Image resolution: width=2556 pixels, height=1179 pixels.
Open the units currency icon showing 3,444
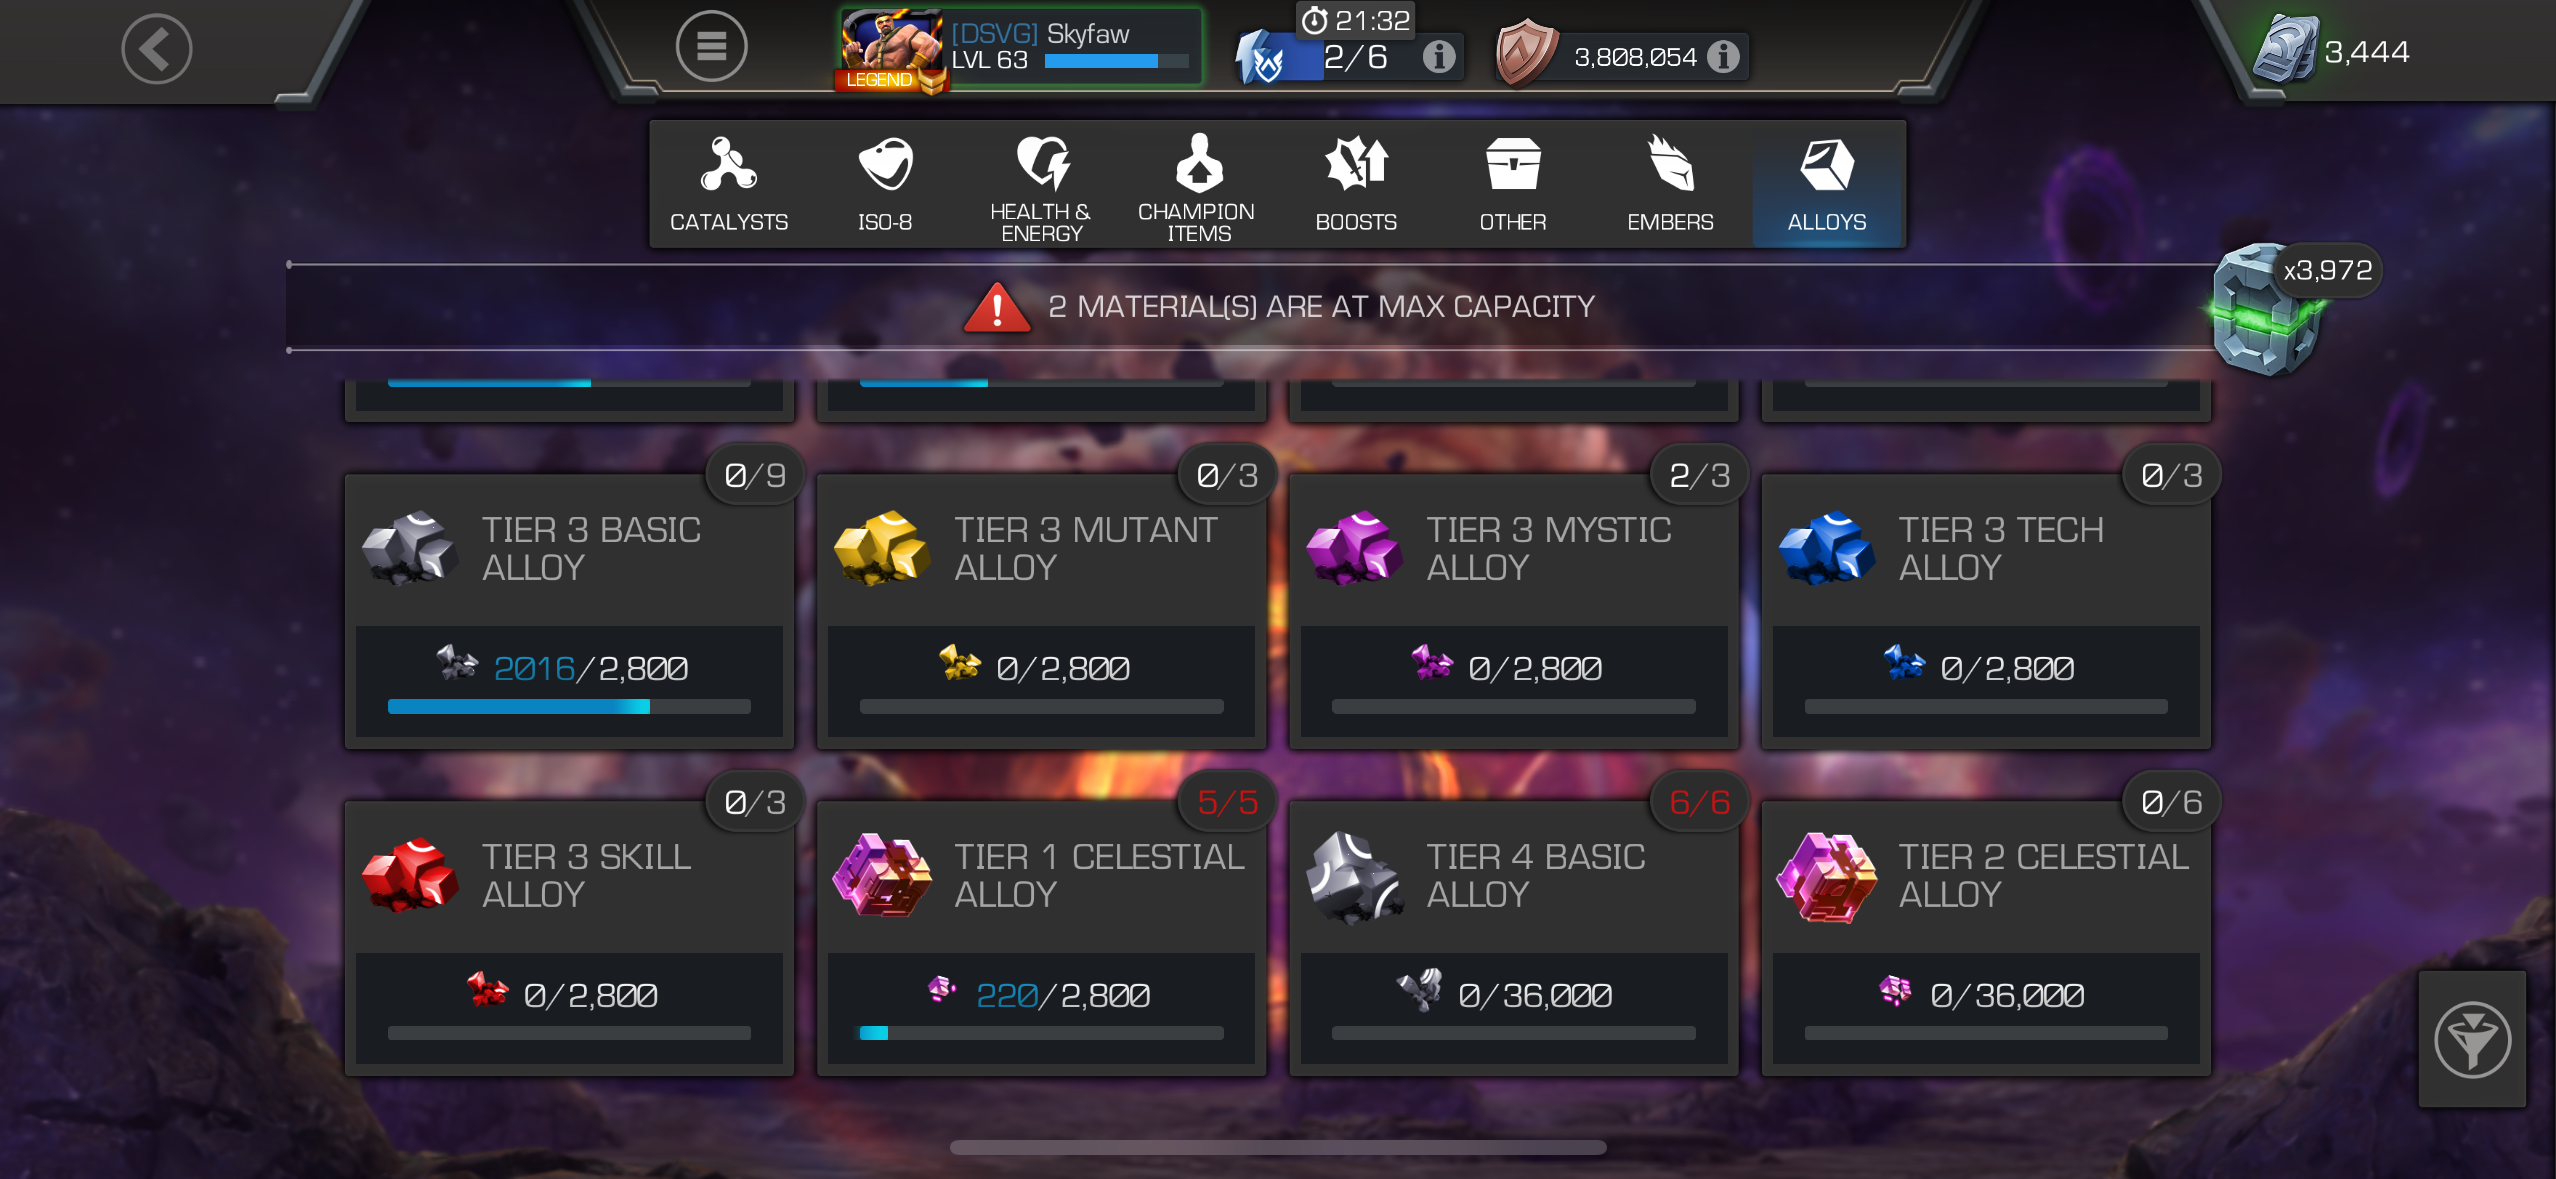pyautogui.click(x=2286, y=50)
